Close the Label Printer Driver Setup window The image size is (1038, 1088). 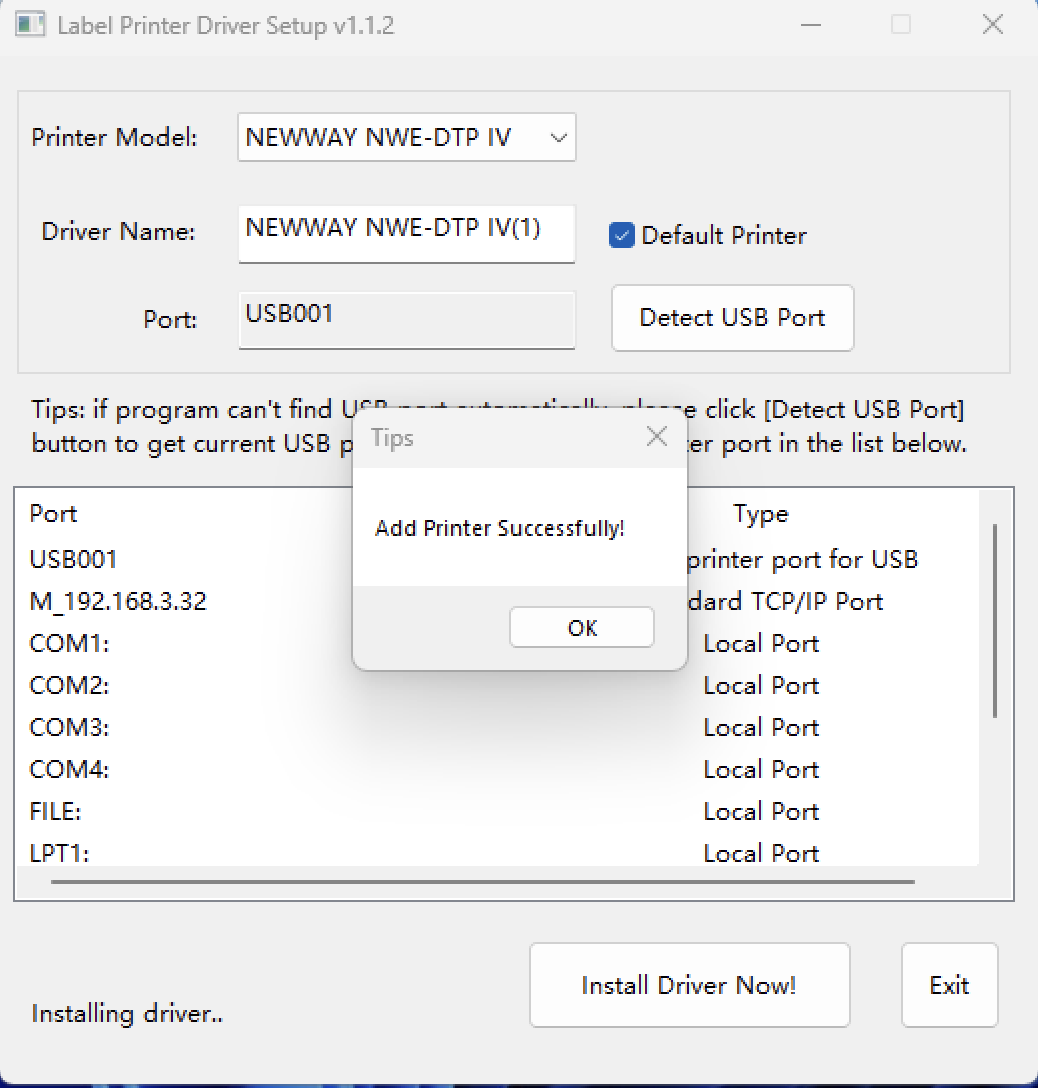993,25
